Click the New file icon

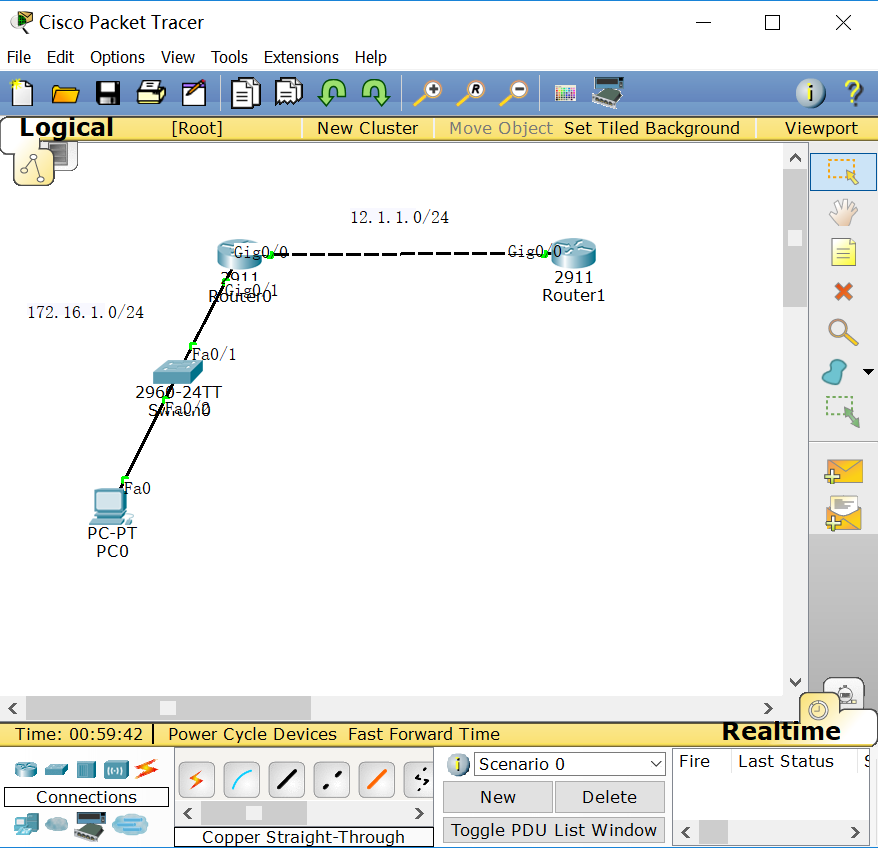[21, 92]
